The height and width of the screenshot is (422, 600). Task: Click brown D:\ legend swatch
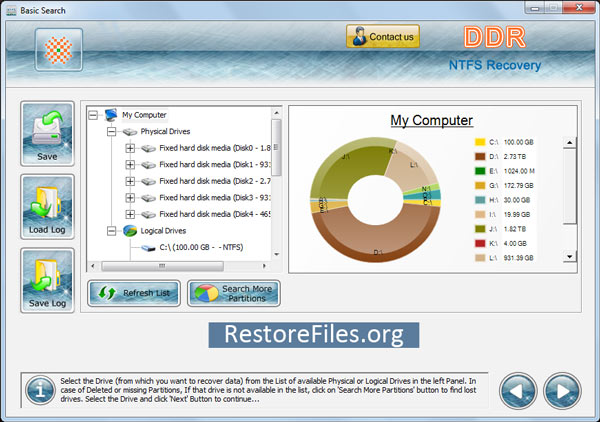click(480, 156)
